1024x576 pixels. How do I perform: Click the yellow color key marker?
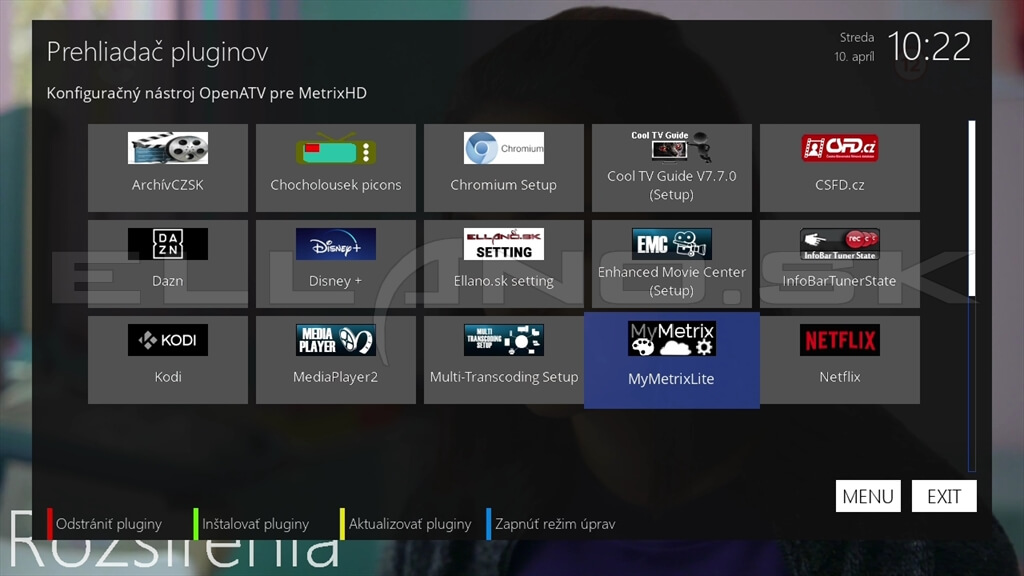342,524
